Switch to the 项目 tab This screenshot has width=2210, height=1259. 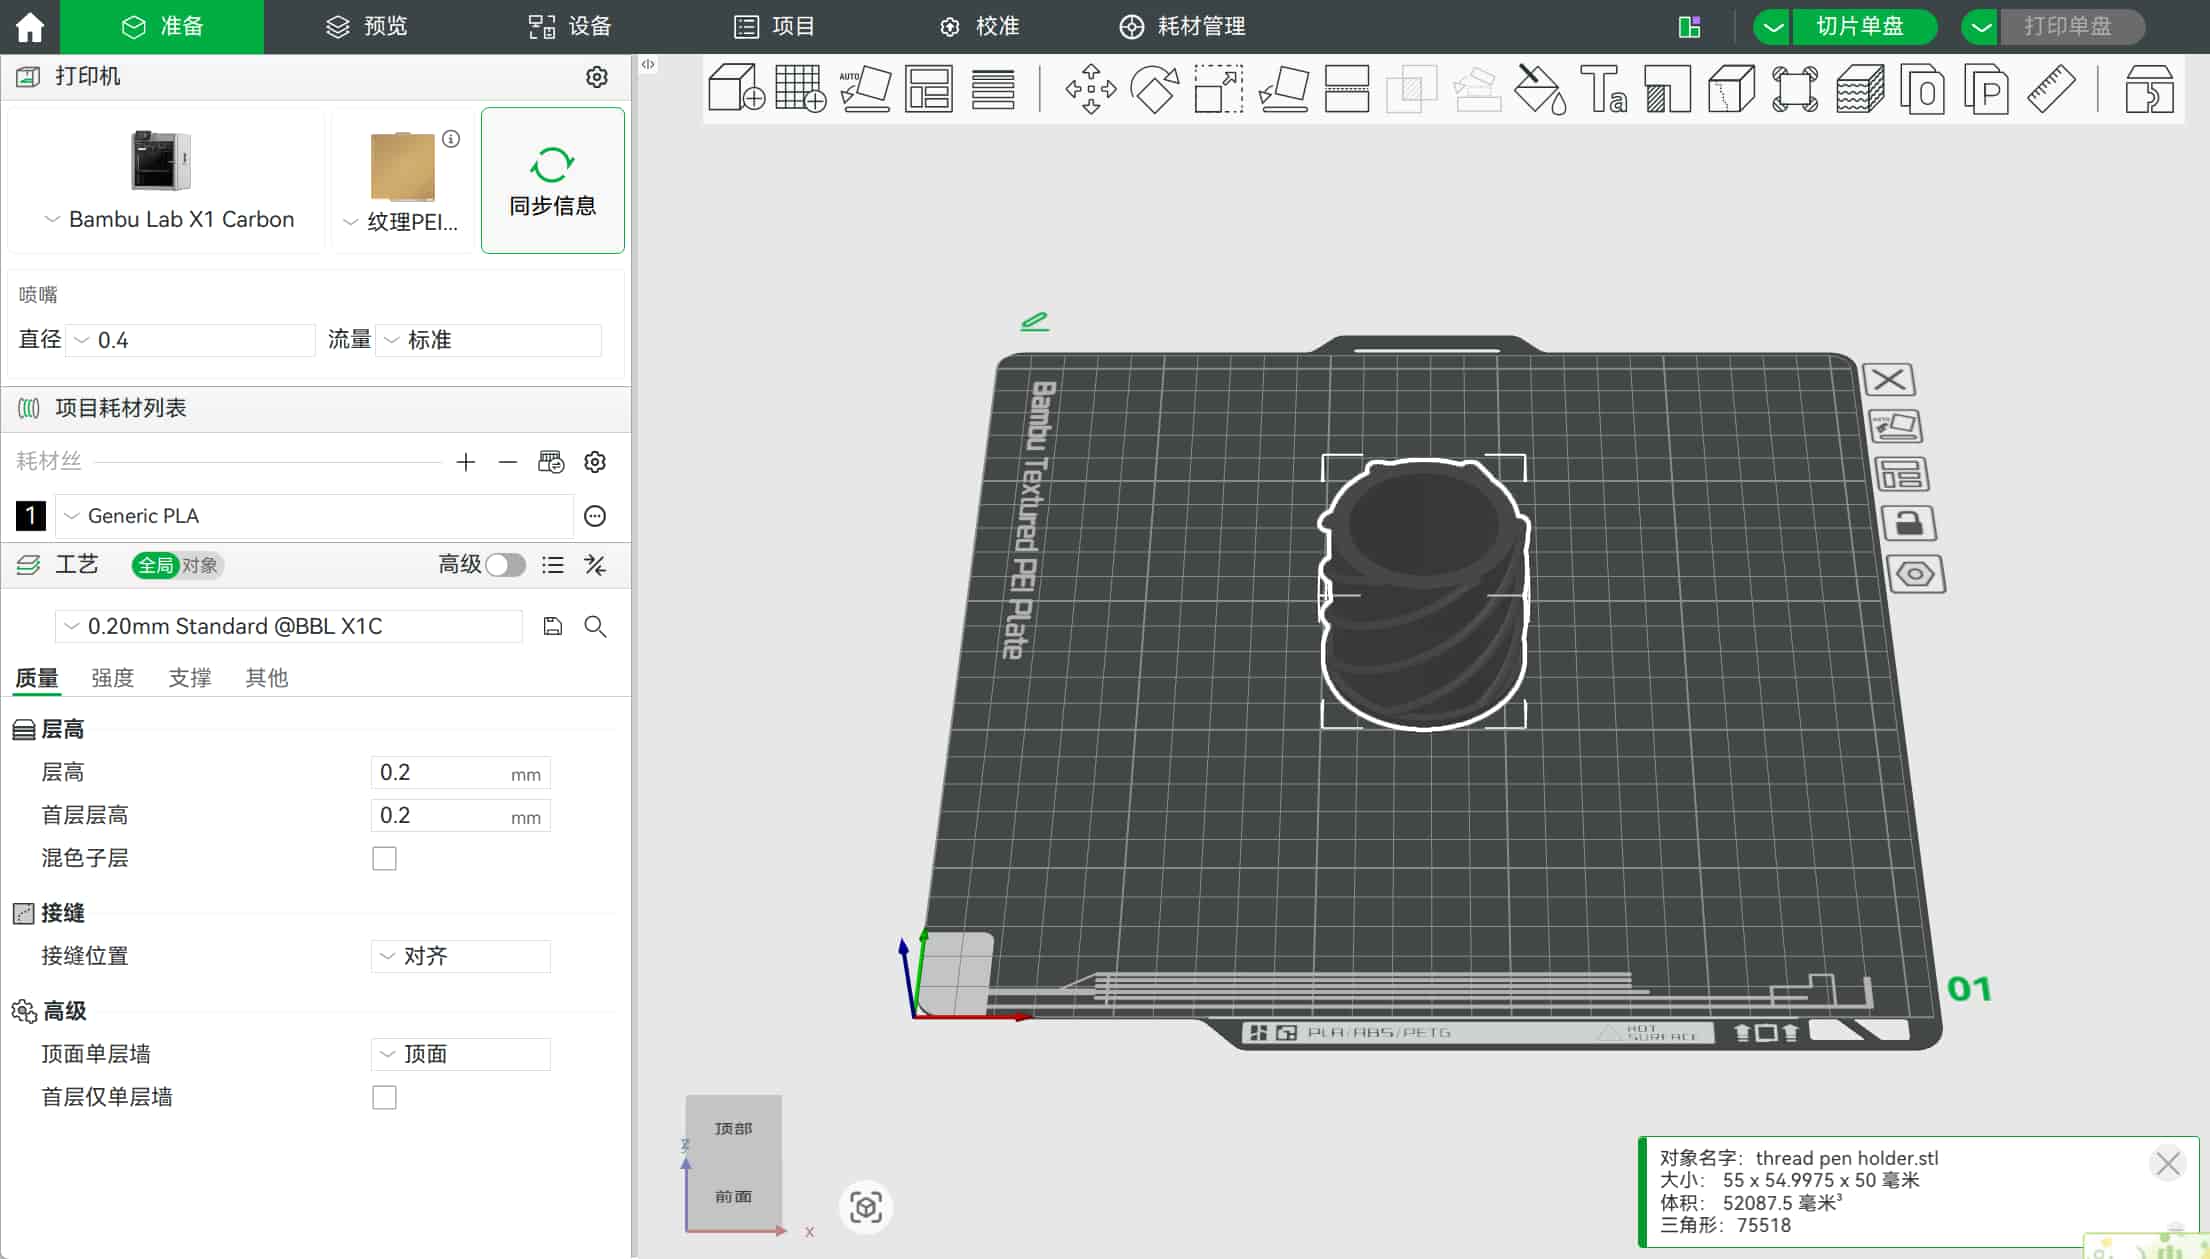tap(775, 27)
